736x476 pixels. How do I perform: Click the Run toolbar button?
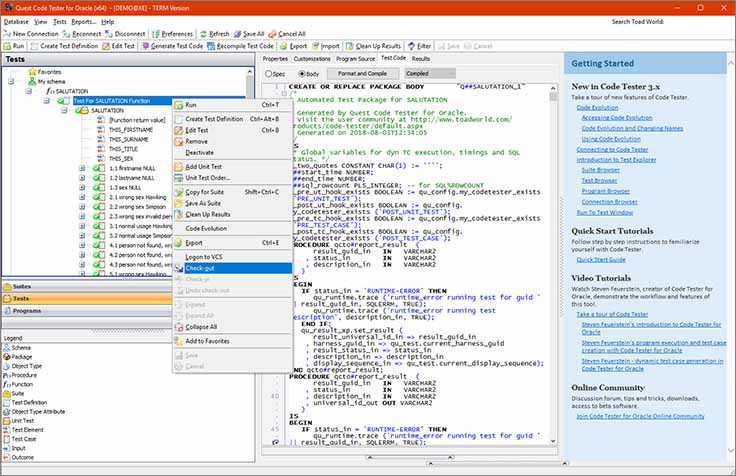(13, 46)
